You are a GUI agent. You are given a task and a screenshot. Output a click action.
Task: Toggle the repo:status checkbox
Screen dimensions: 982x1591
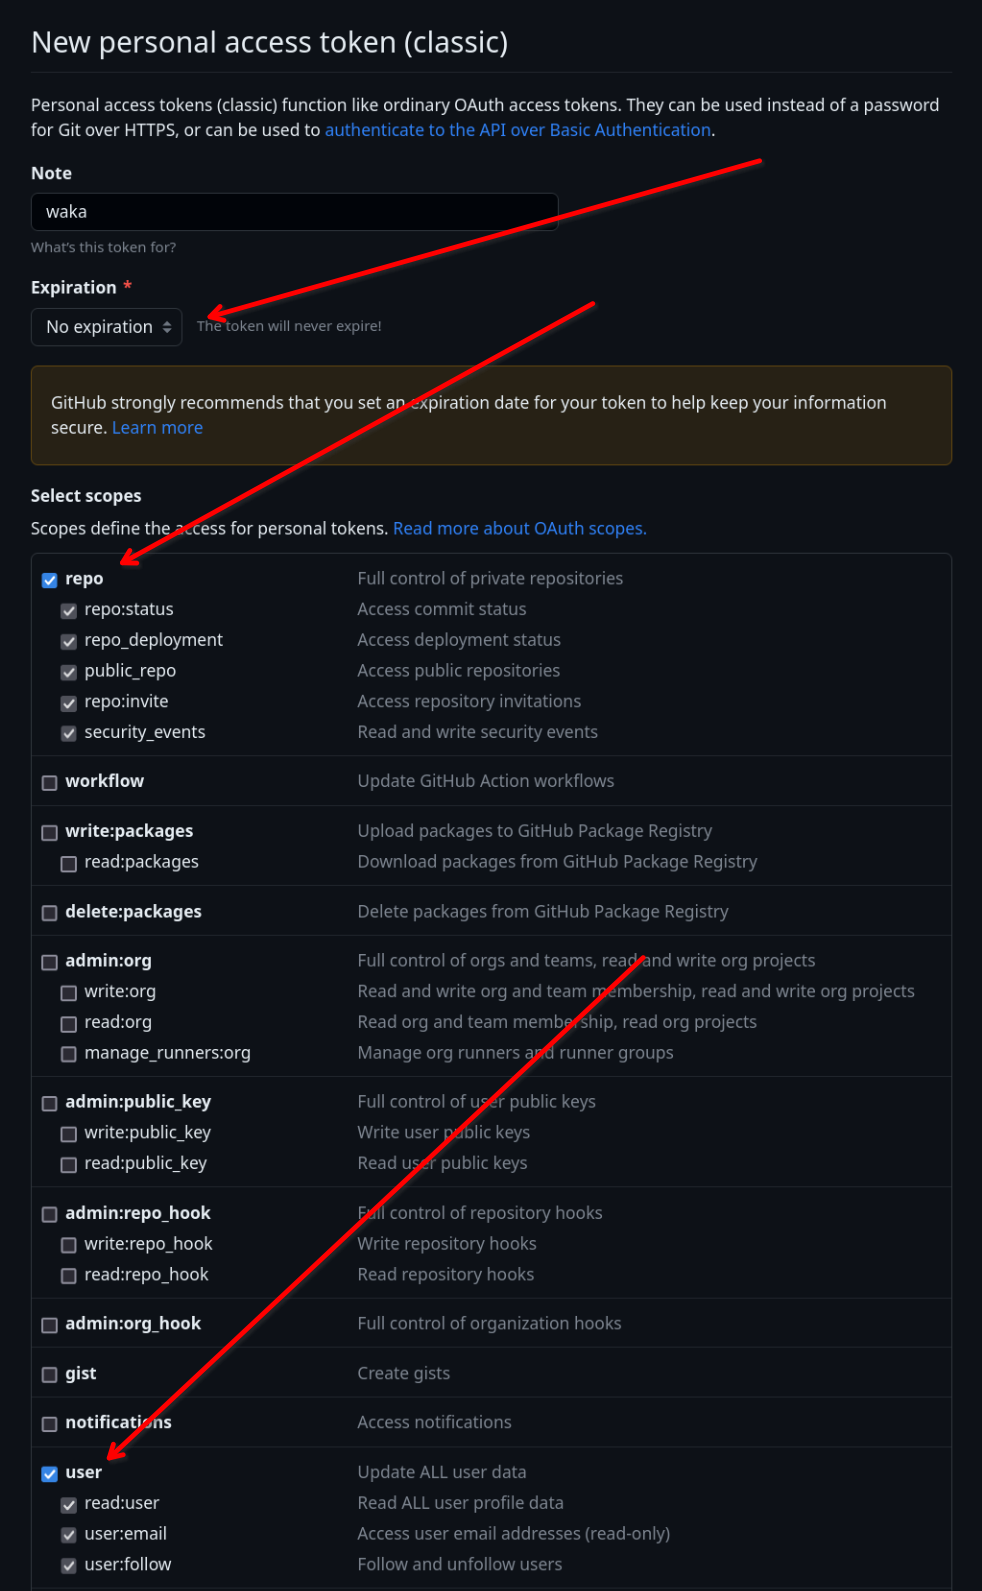coord(69,611)
